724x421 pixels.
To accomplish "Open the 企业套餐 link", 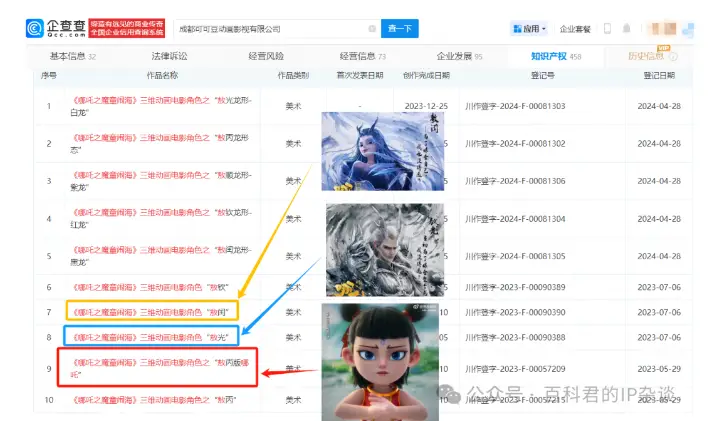I will point(575,29).
